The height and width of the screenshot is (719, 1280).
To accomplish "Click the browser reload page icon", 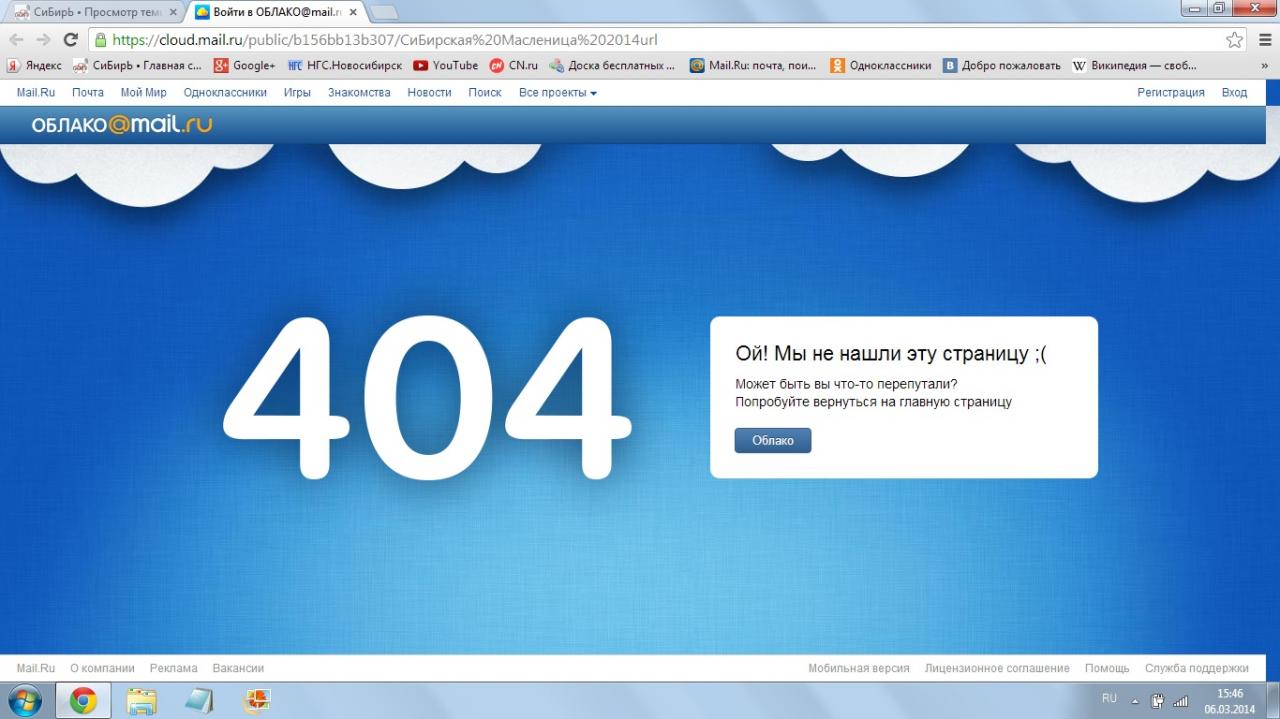I will (x=70, y=40).
